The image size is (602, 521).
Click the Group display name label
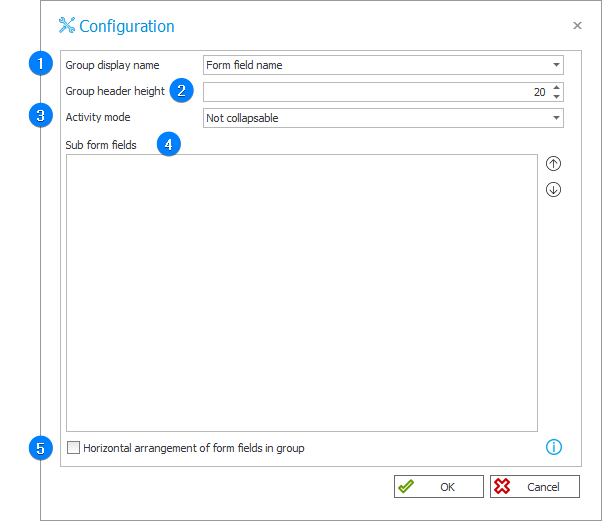(112, 65)
